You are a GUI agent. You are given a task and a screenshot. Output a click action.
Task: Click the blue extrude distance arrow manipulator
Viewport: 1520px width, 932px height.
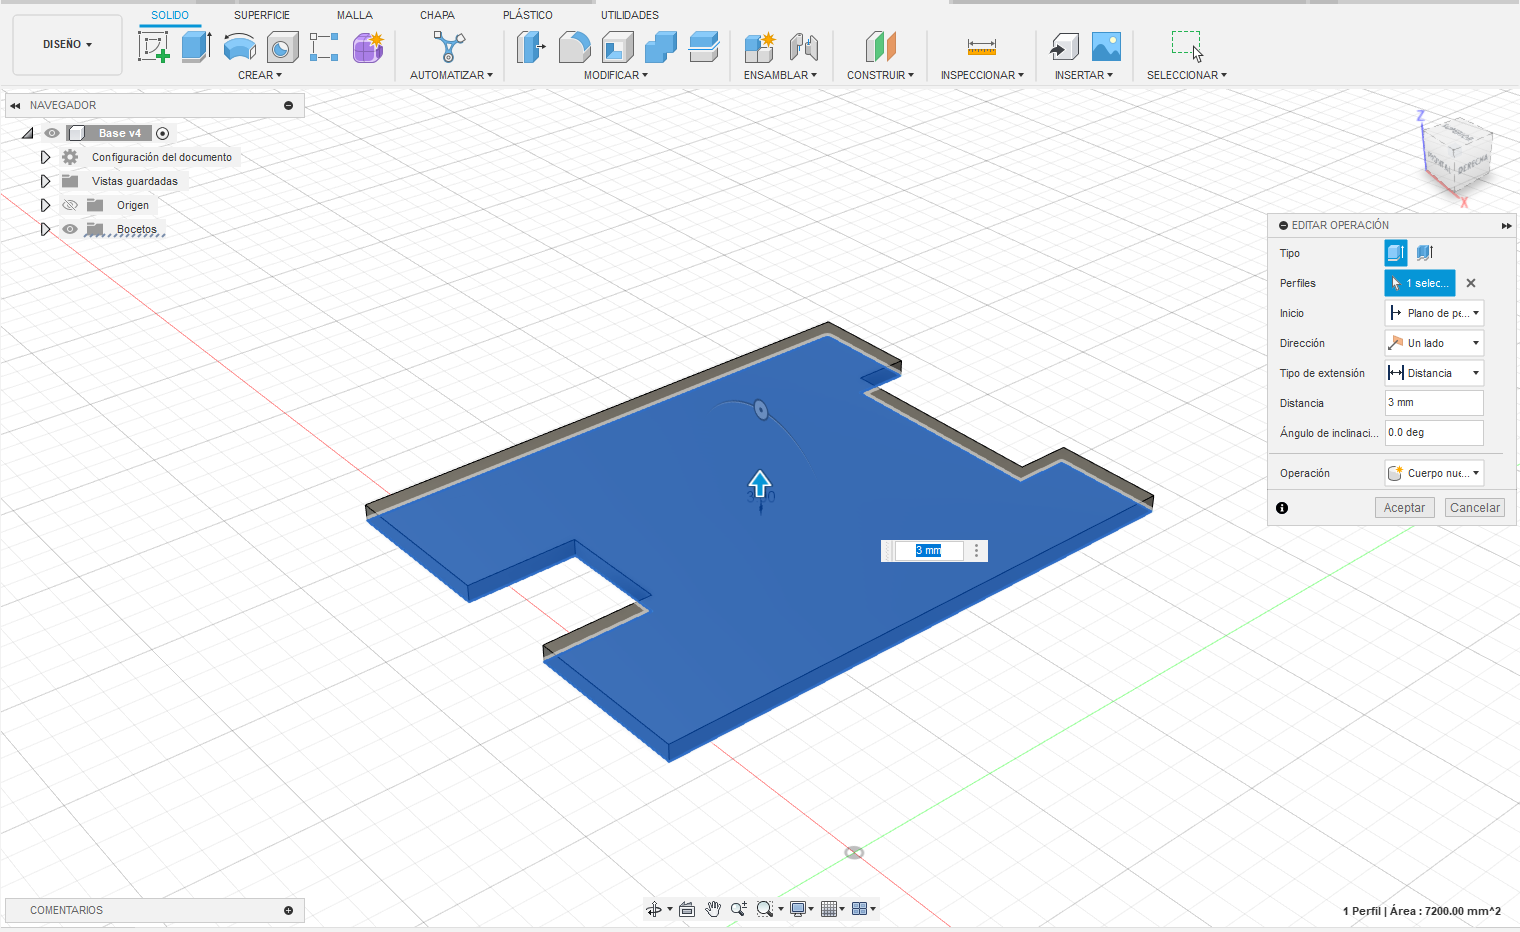[x=760, y=484]
